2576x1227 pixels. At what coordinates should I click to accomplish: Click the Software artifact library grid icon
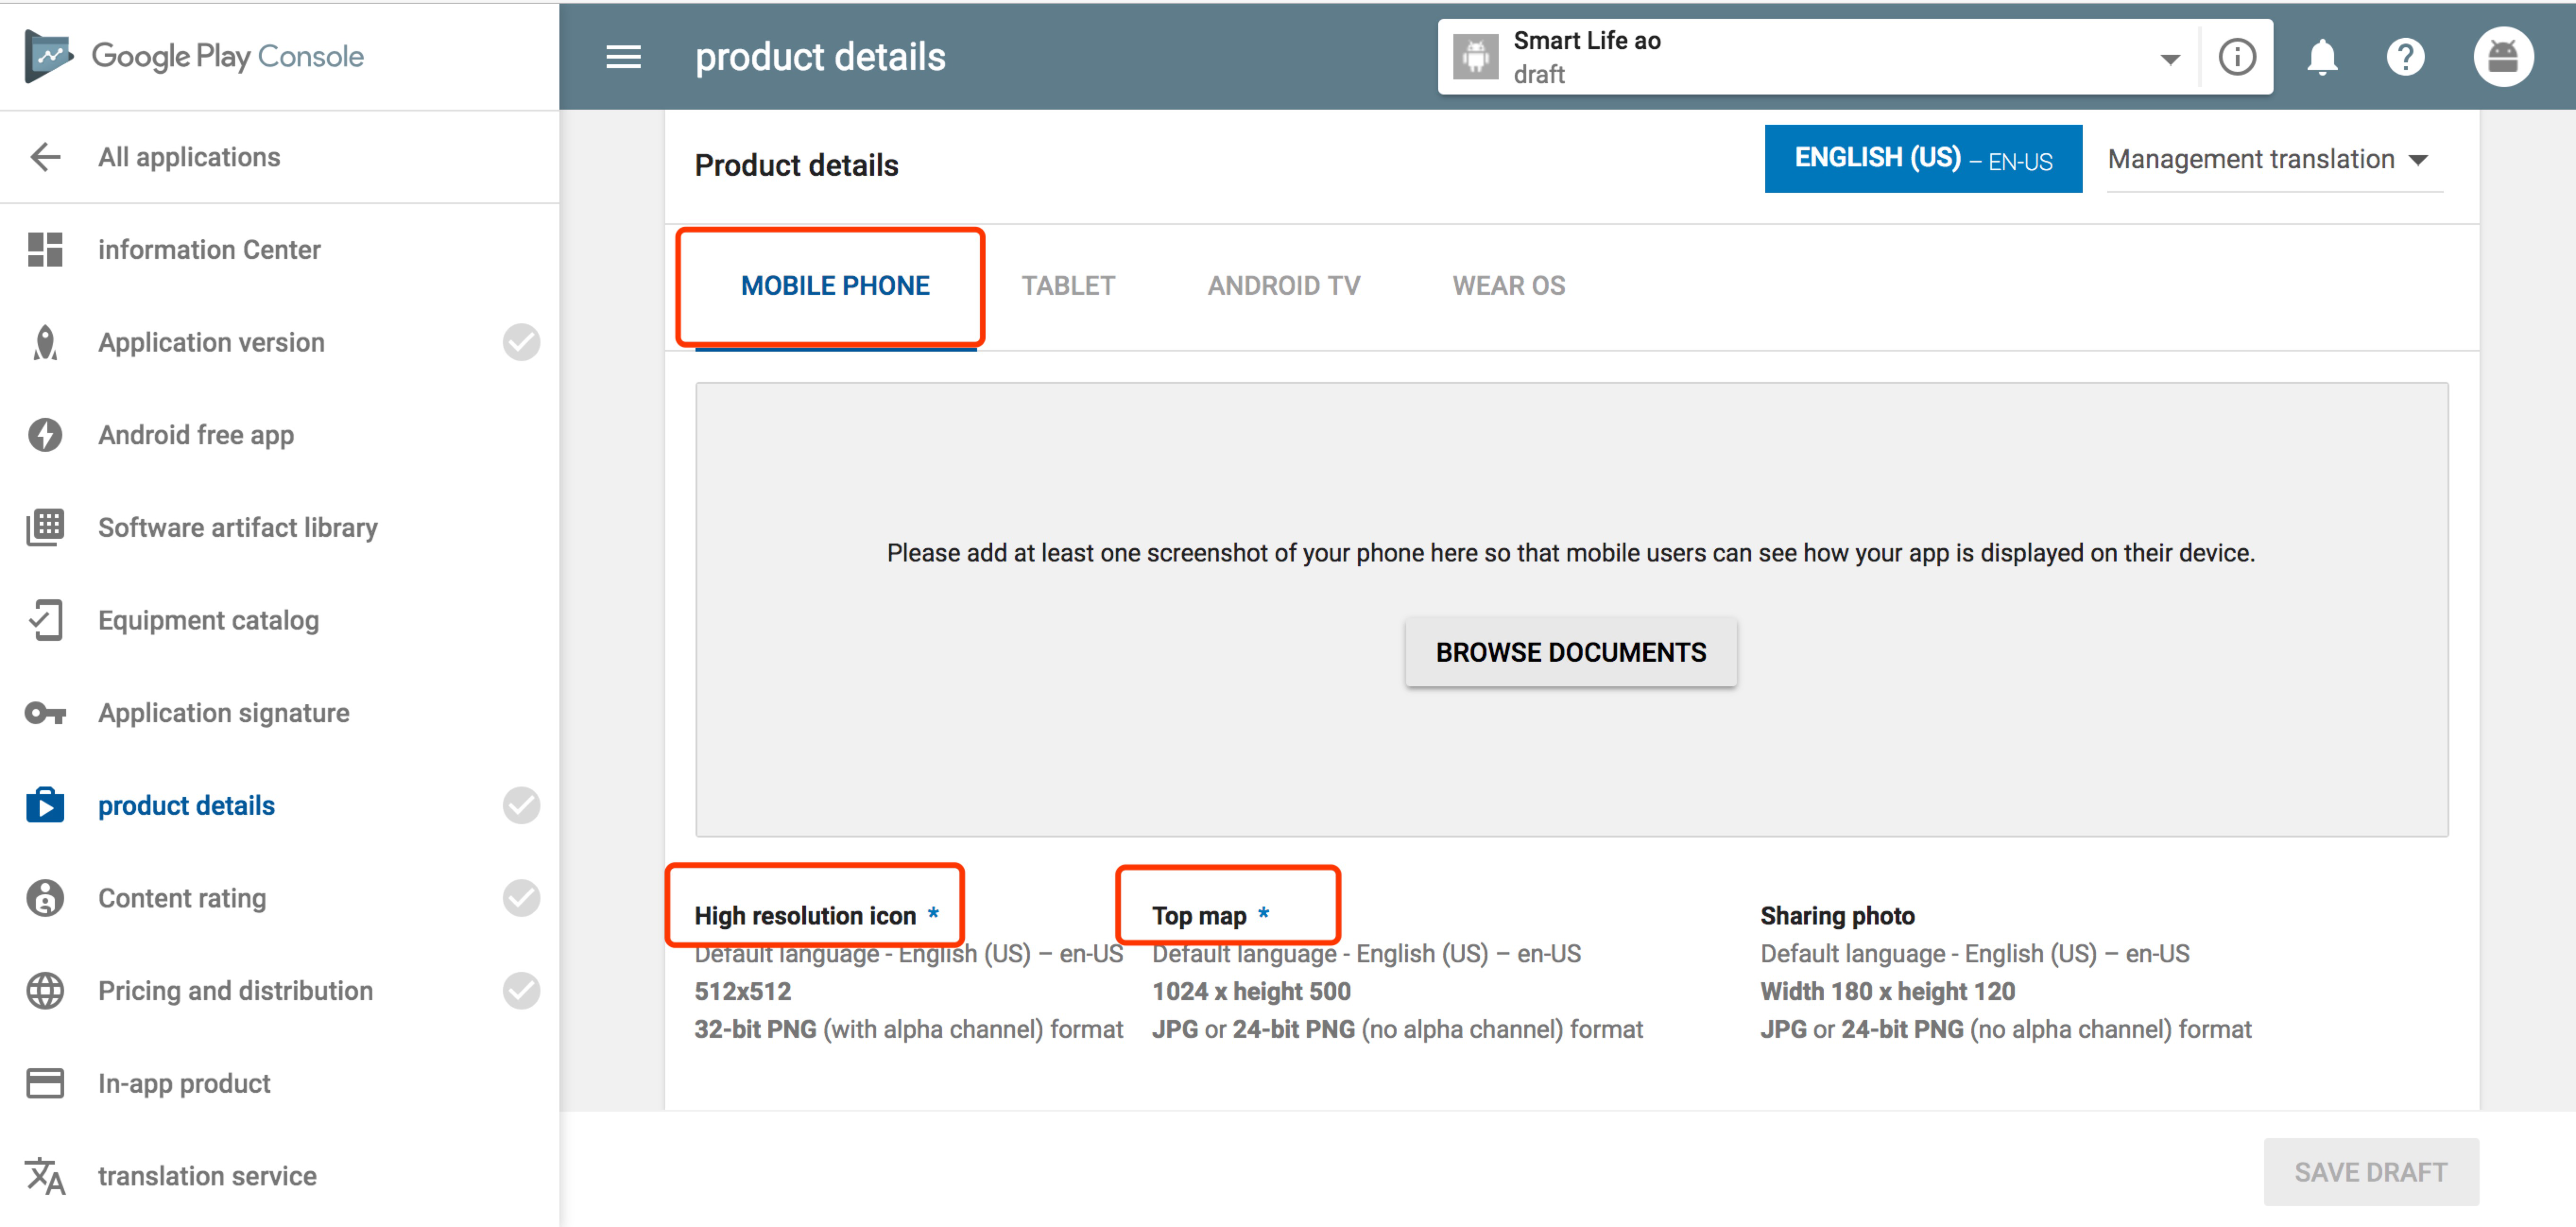pos(45,527)
